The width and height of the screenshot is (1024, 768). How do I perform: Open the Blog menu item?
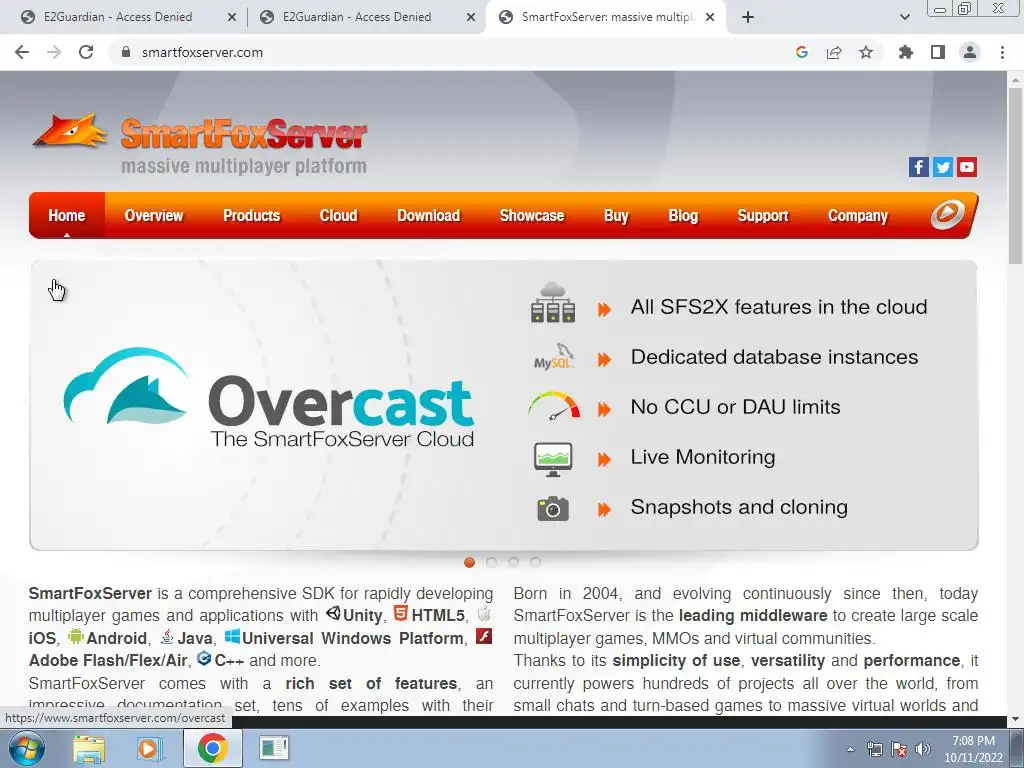click(x=683, y=216)
